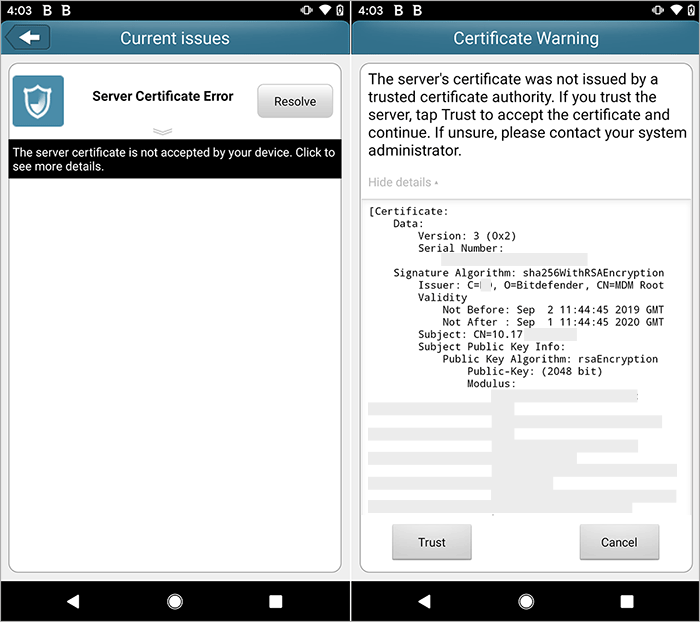700x622 pixels.
Task: Click vibrate mode icon above Current issues
Action: click(306, 10)
